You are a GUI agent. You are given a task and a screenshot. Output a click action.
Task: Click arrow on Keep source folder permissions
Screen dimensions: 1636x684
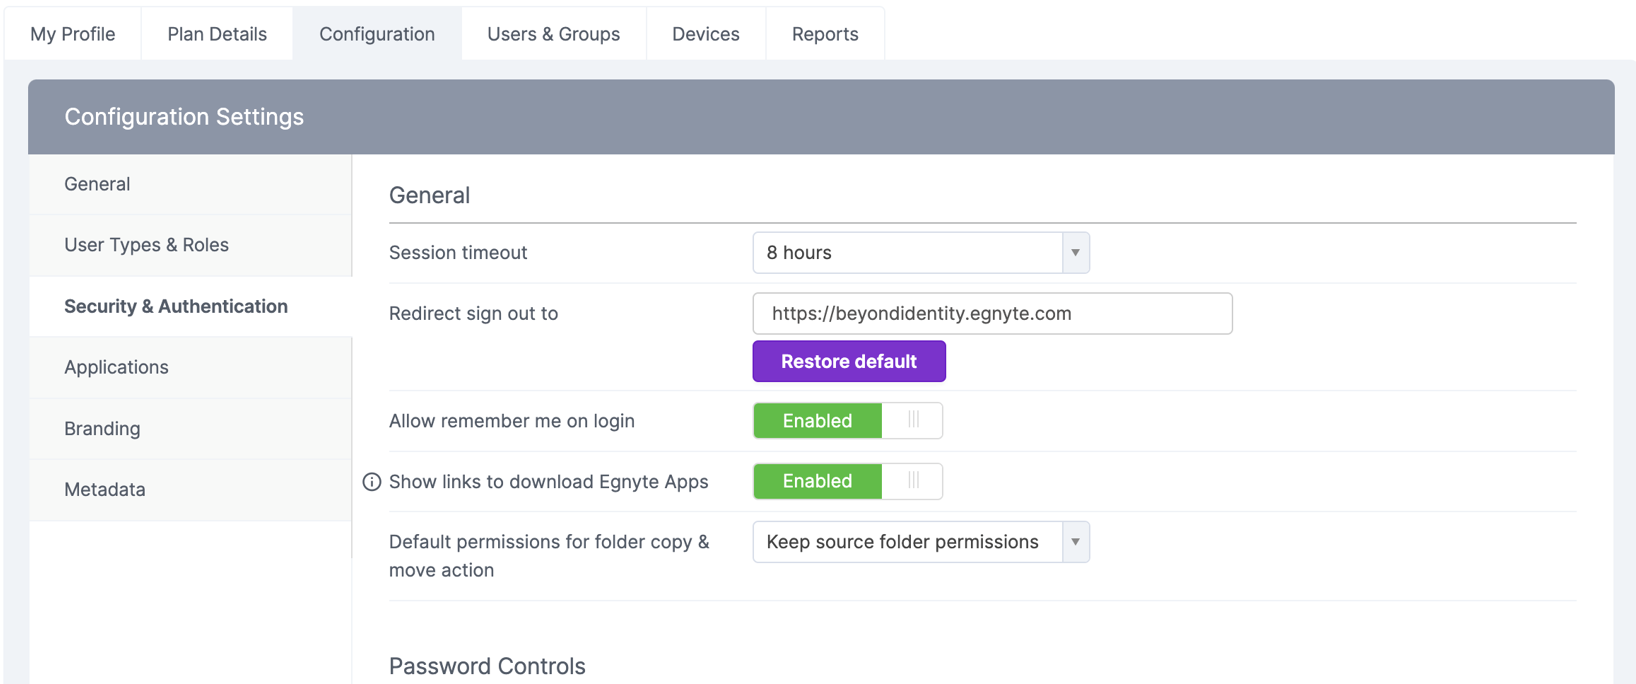coord(1075,542)
